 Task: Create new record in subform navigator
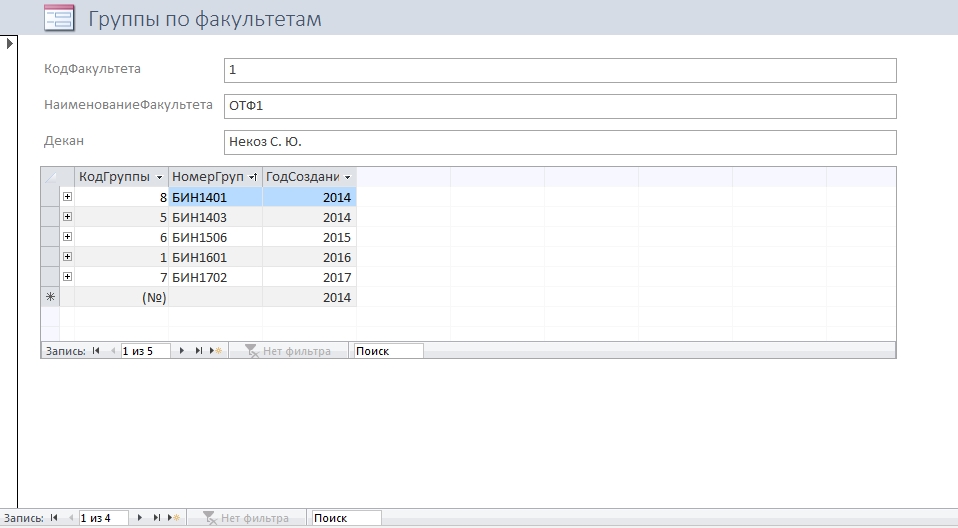(x=216, y=351)
